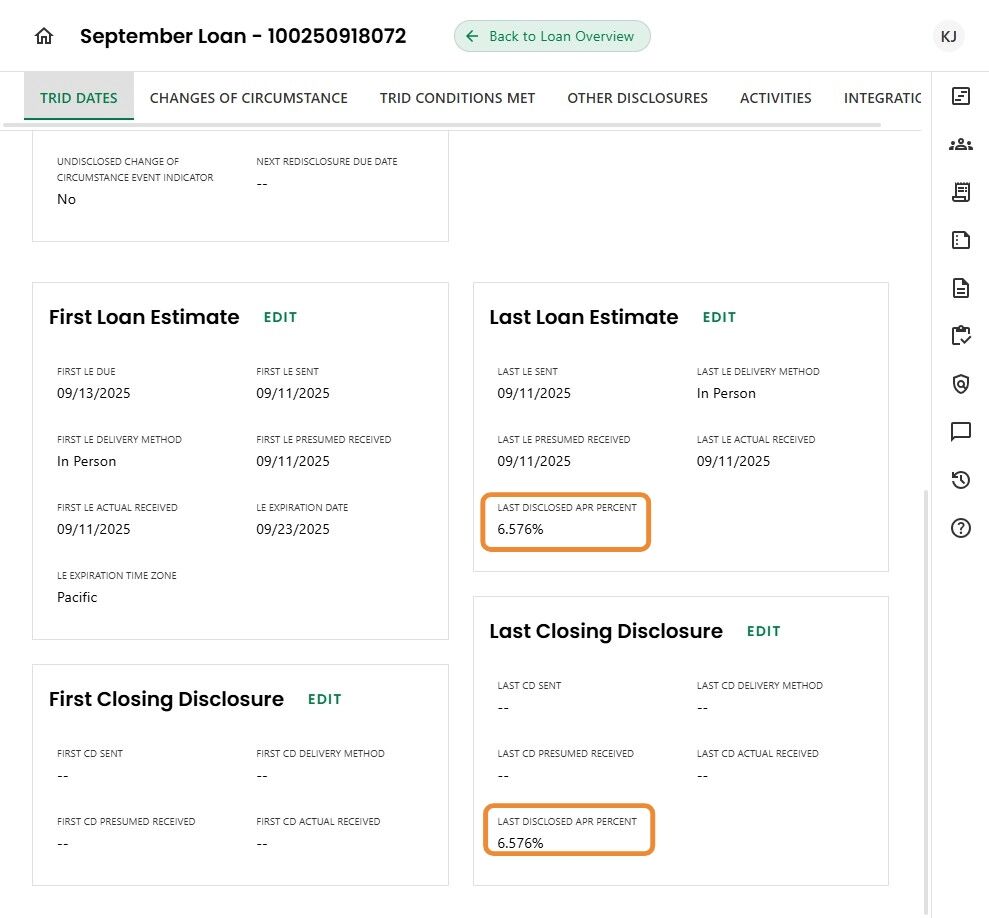
Task: Click Back to Loan Overview button
Action: point(552,37)
